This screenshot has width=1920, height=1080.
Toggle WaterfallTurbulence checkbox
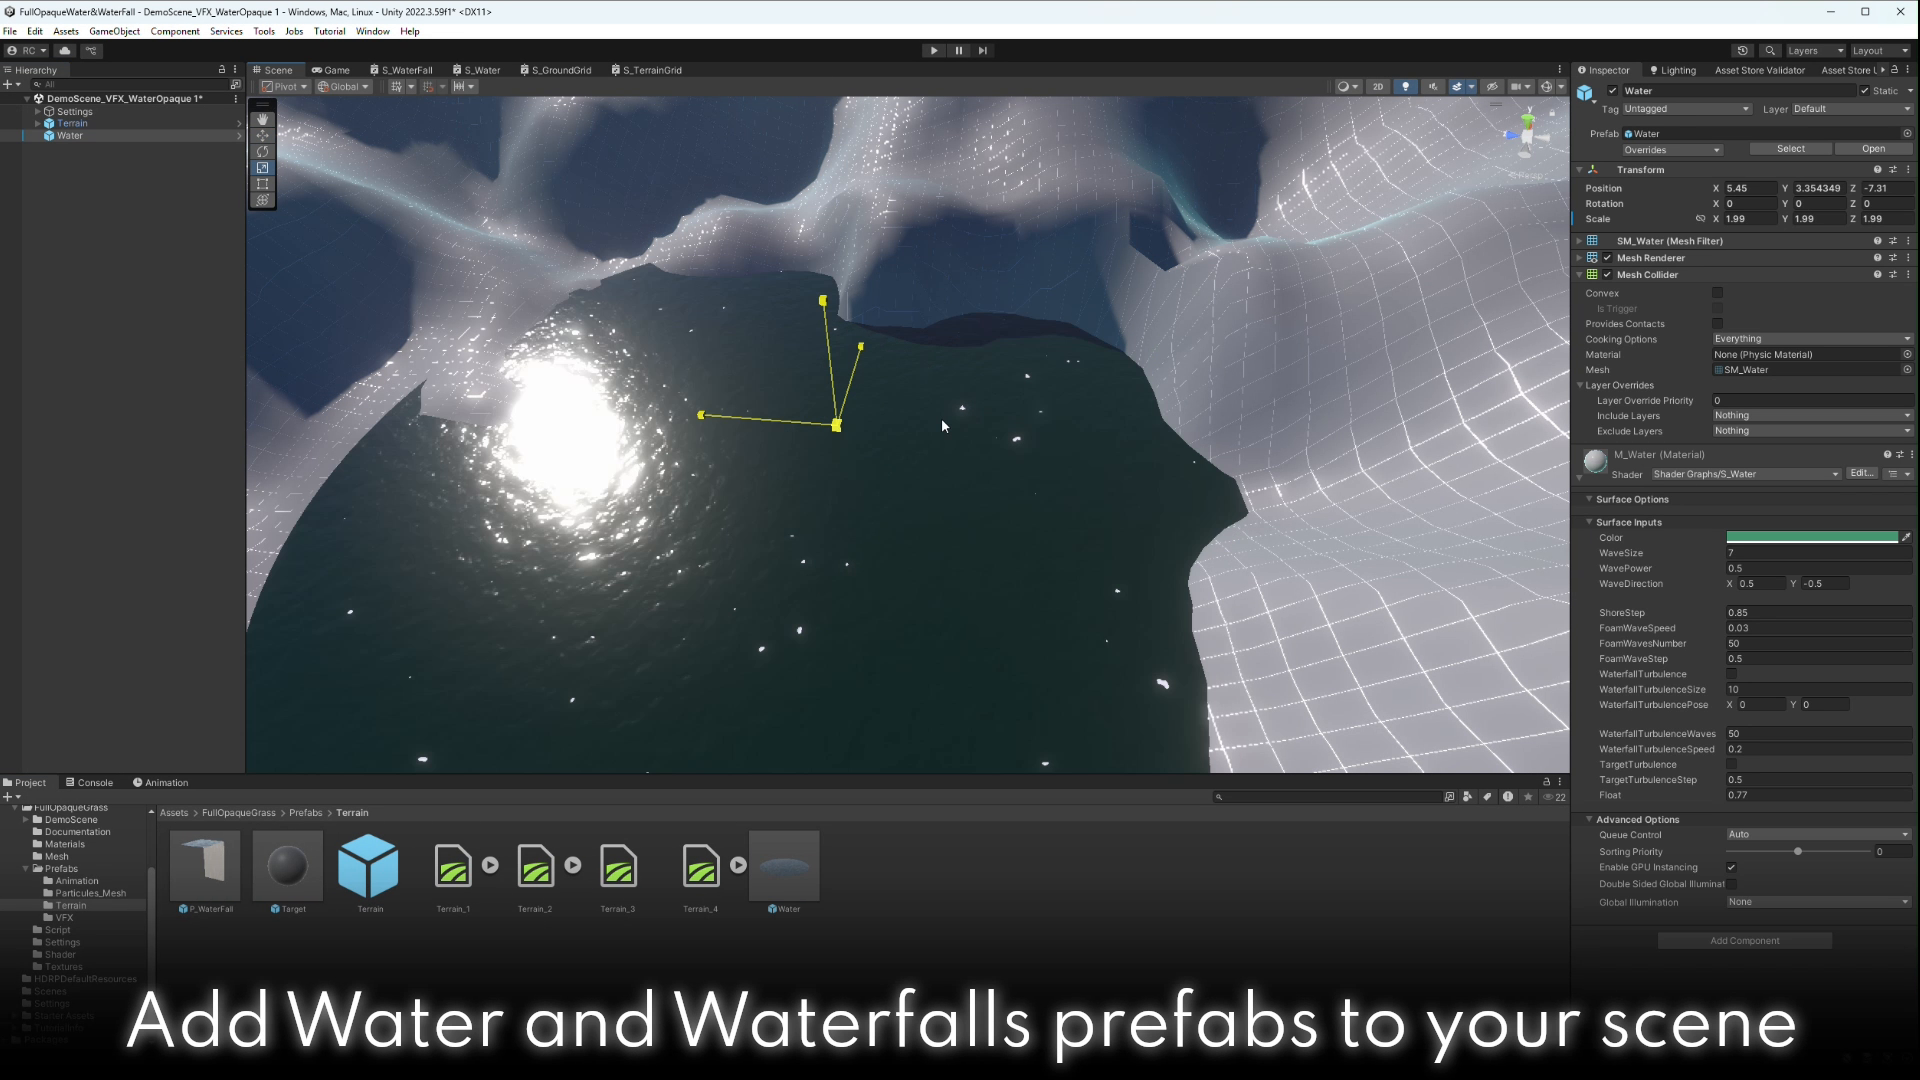pyautogui.click(x=1732, y=675)
